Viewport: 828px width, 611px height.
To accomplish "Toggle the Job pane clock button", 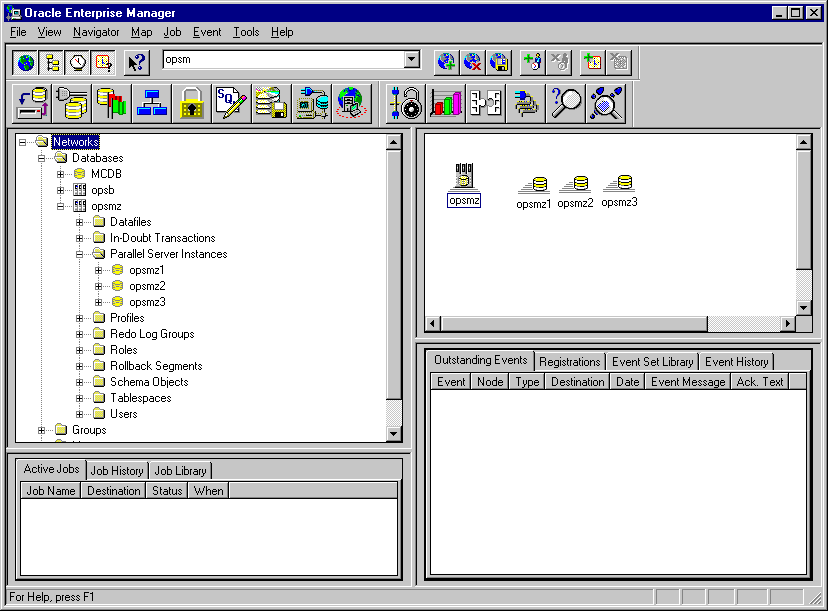I will click(78, 63).
